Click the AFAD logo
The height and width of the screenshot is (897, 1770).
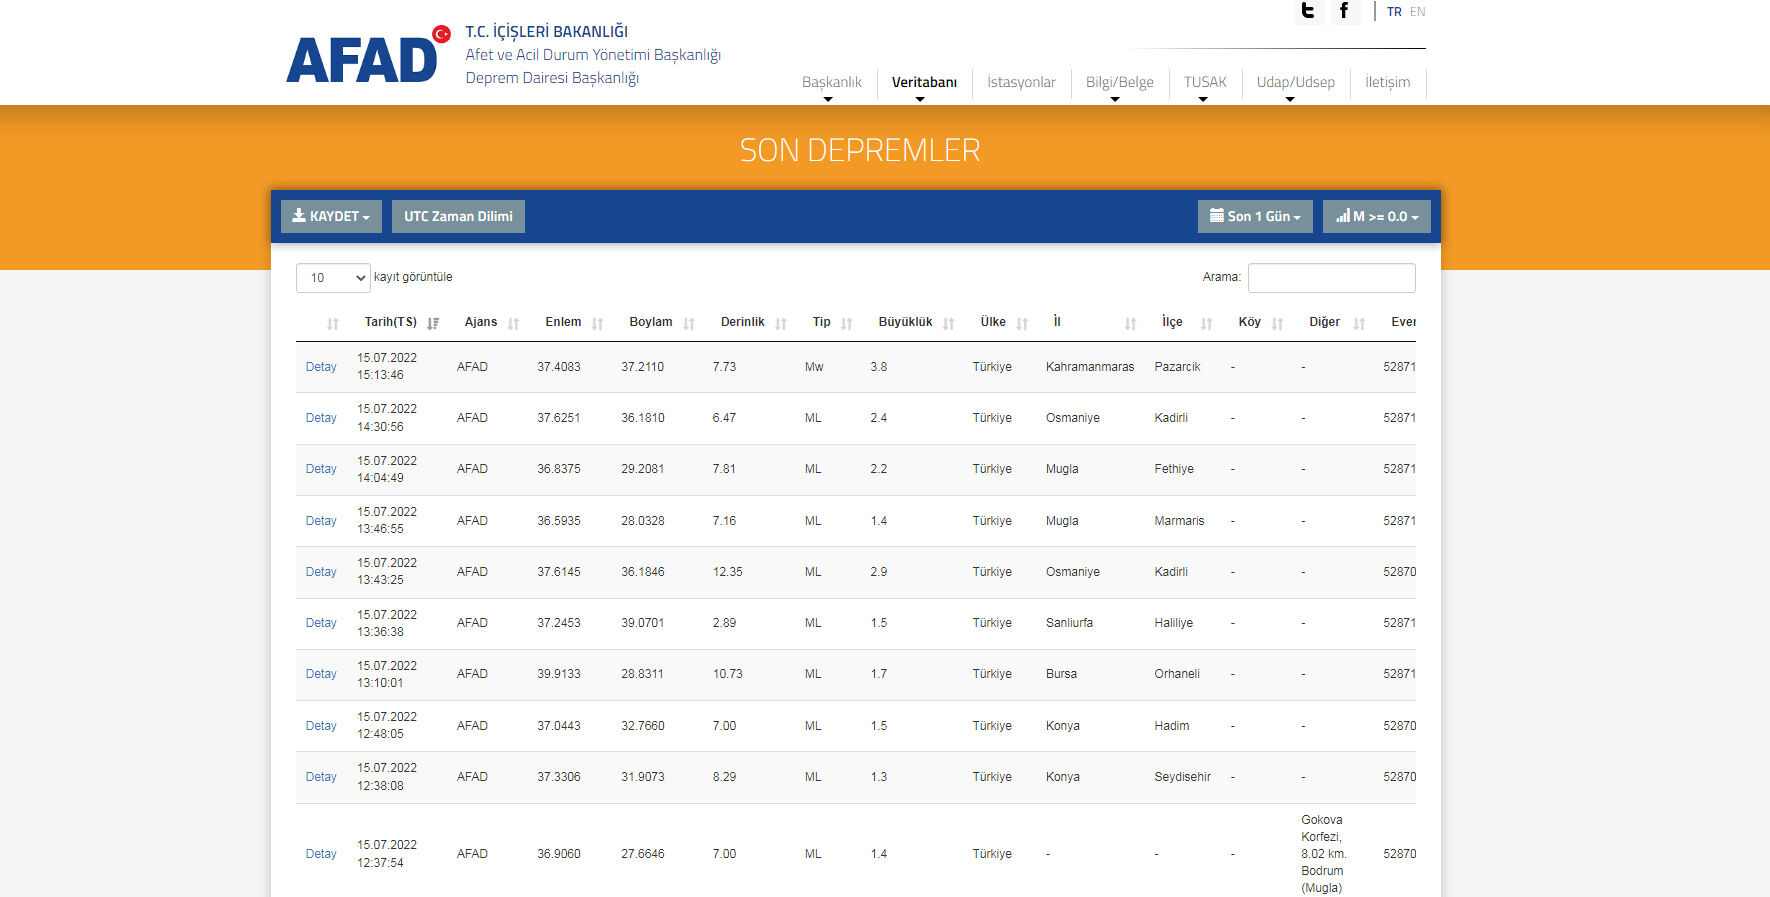pos(368,56)
